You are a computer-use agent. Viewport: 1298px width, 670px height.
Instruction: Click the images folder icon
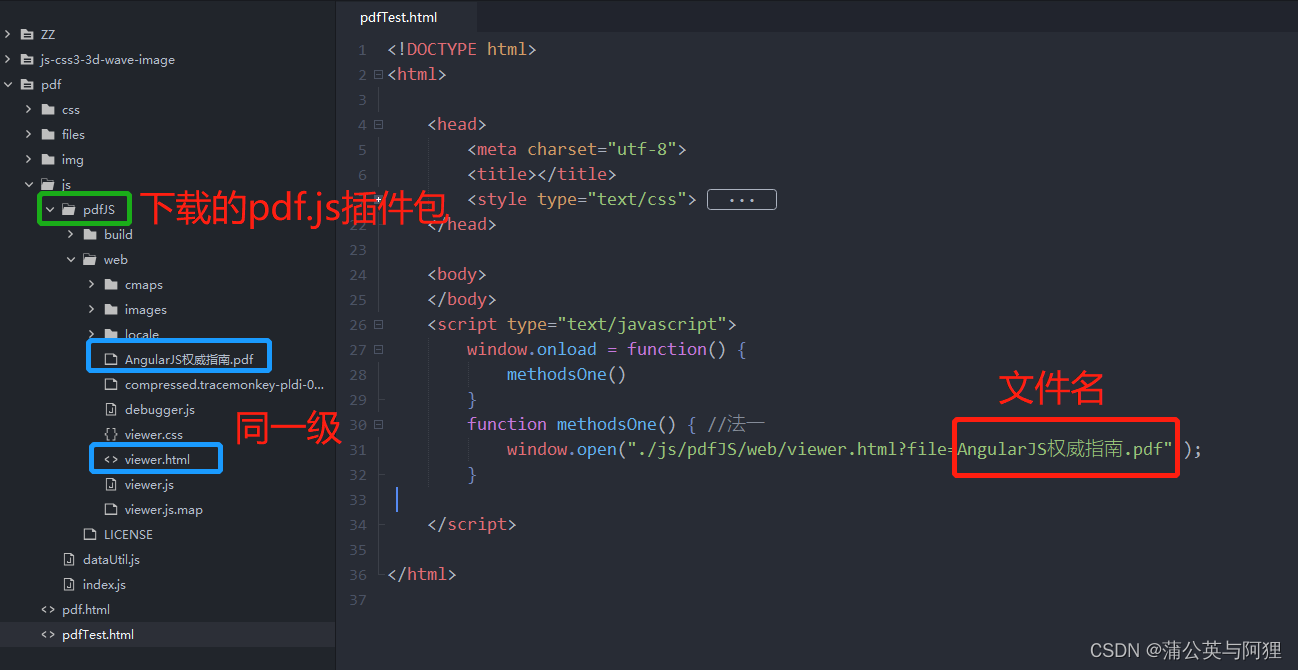click(111, 309)
